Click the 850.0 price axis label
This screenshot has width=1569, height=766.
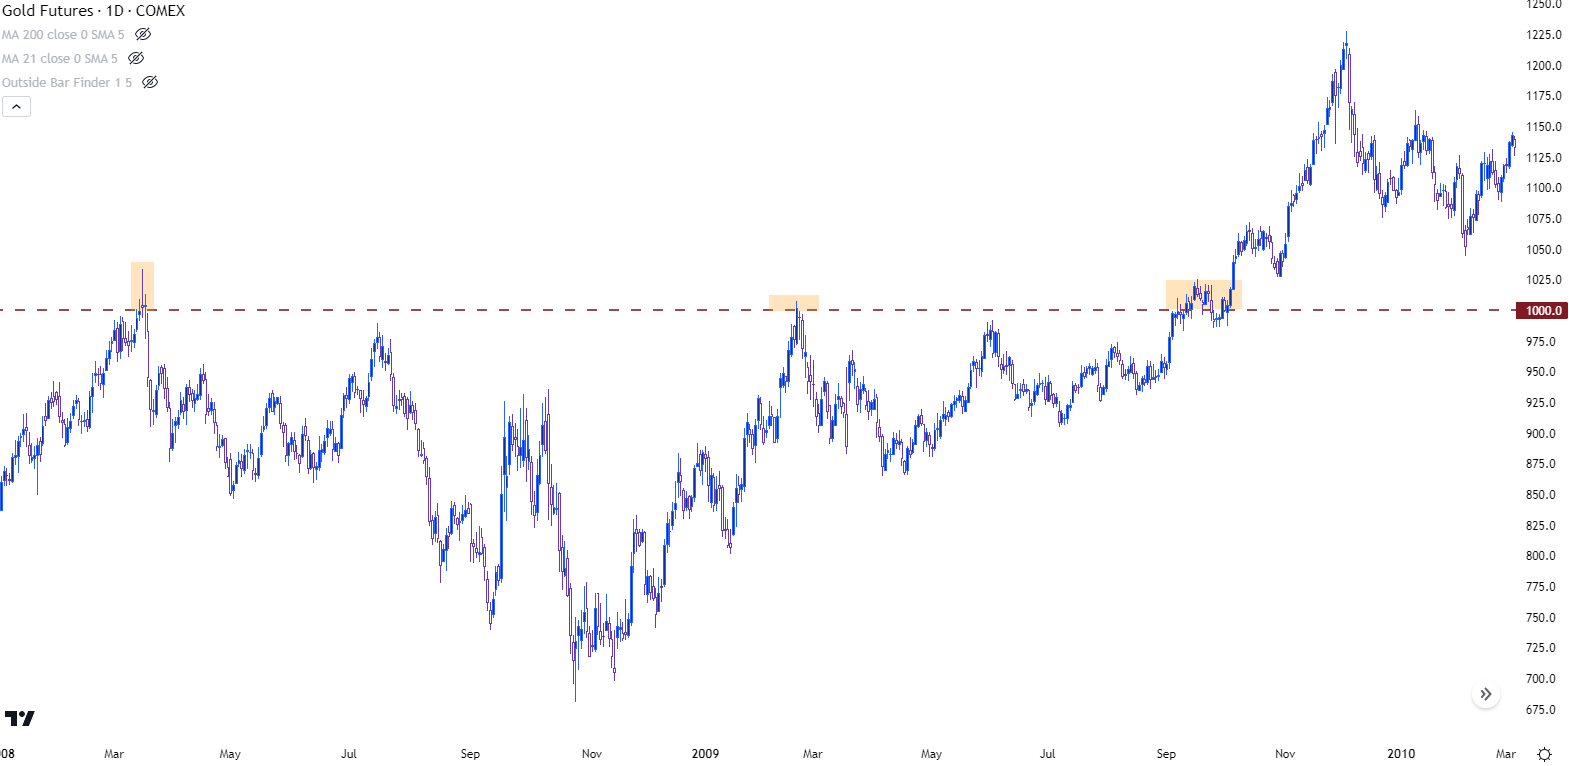1541,495
